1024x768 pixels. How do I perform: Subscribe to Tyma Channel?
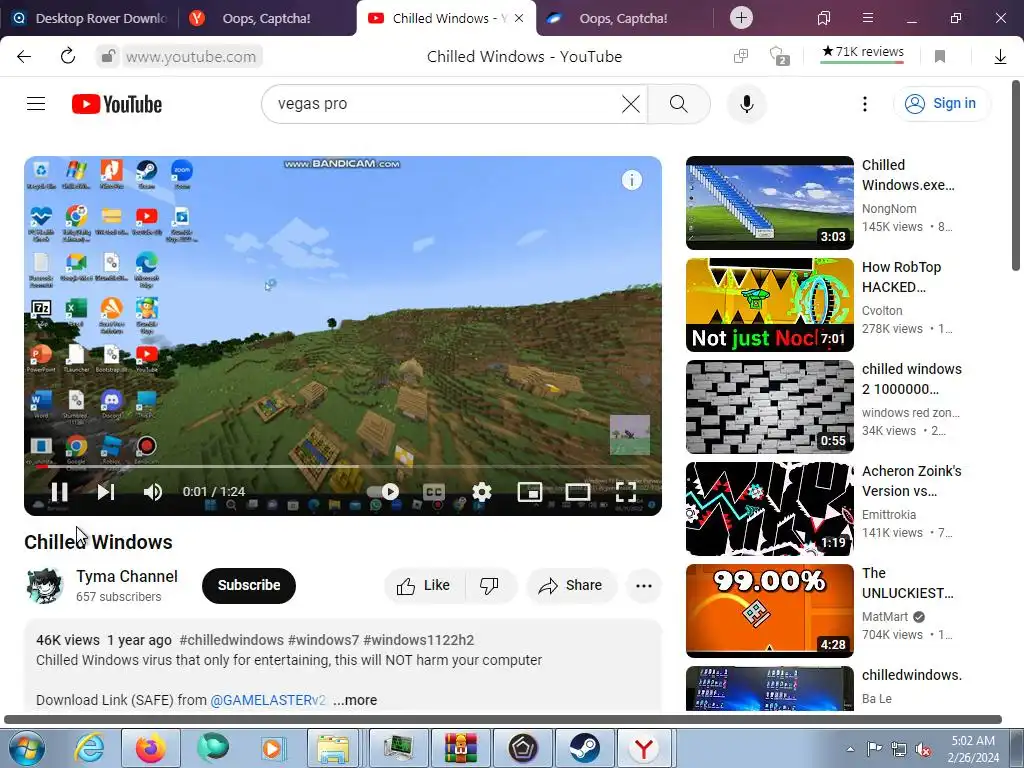(x=249, y=585)
